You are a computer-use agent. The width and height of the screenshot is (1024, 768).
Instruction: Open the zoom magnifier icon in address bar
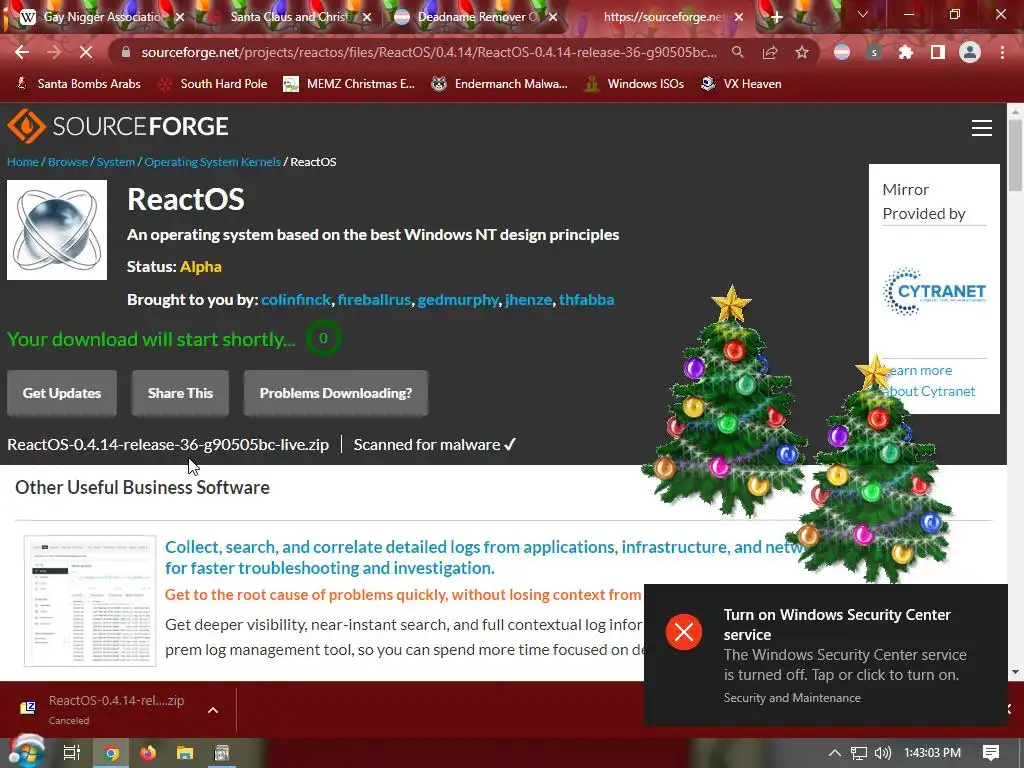click(737, 52)
